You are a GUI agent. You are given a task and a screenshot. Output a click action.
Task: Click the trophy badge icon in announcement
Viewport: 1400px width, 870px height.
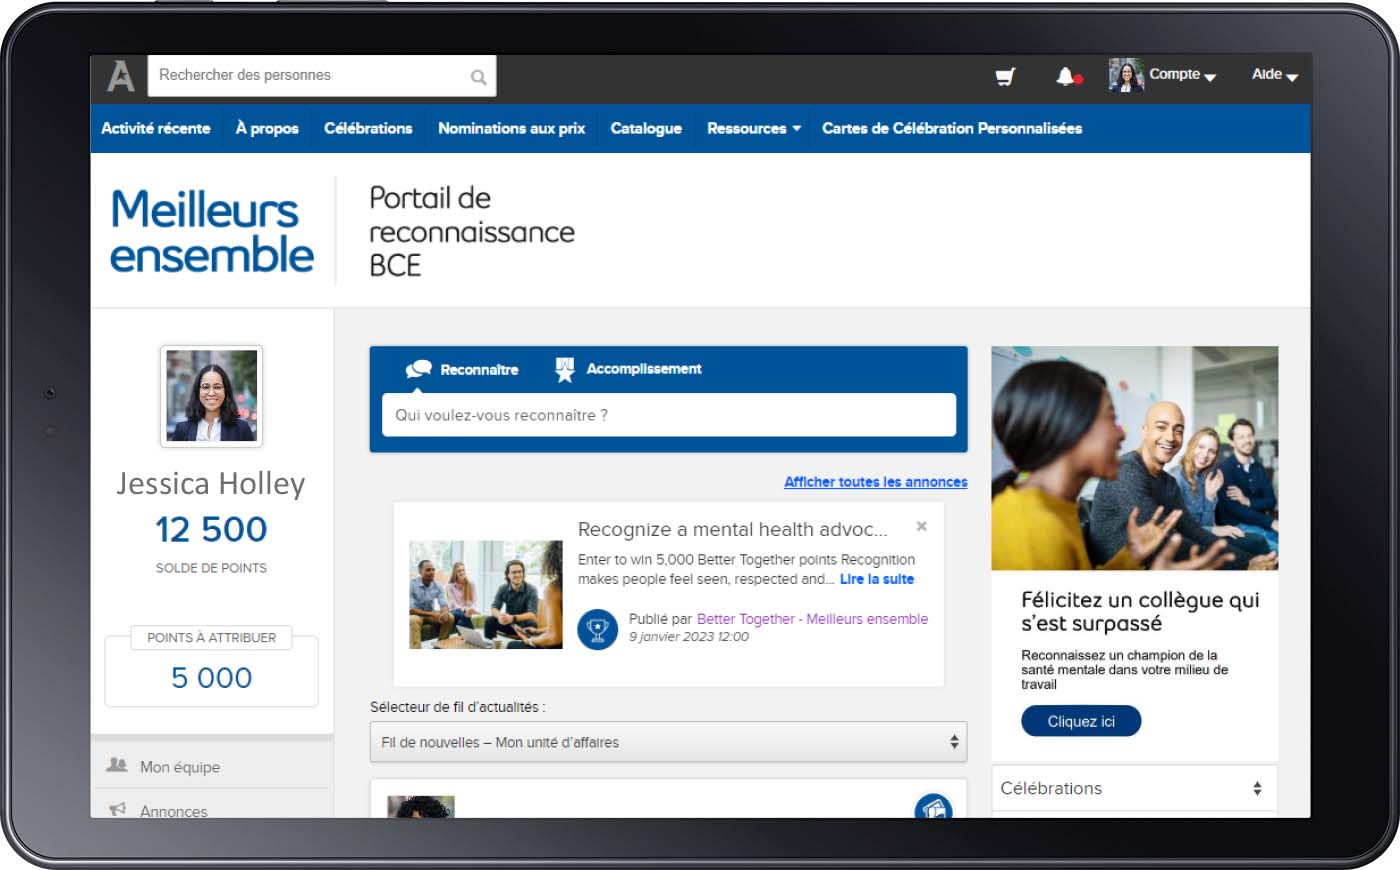tap(598, 629)
